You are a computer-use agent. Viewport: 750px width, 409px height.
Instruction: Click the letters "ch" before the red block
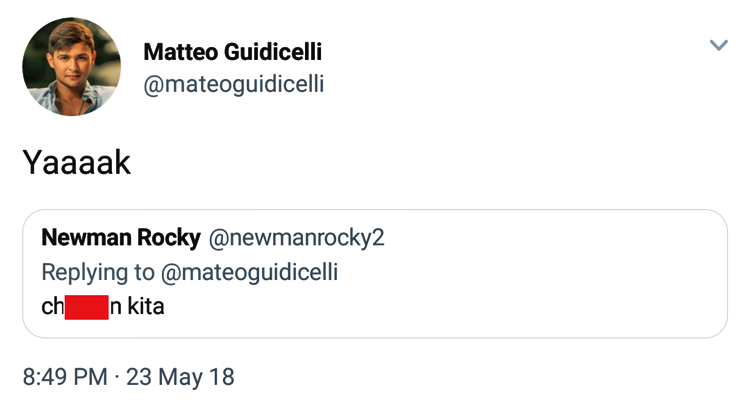pos(53,306)
